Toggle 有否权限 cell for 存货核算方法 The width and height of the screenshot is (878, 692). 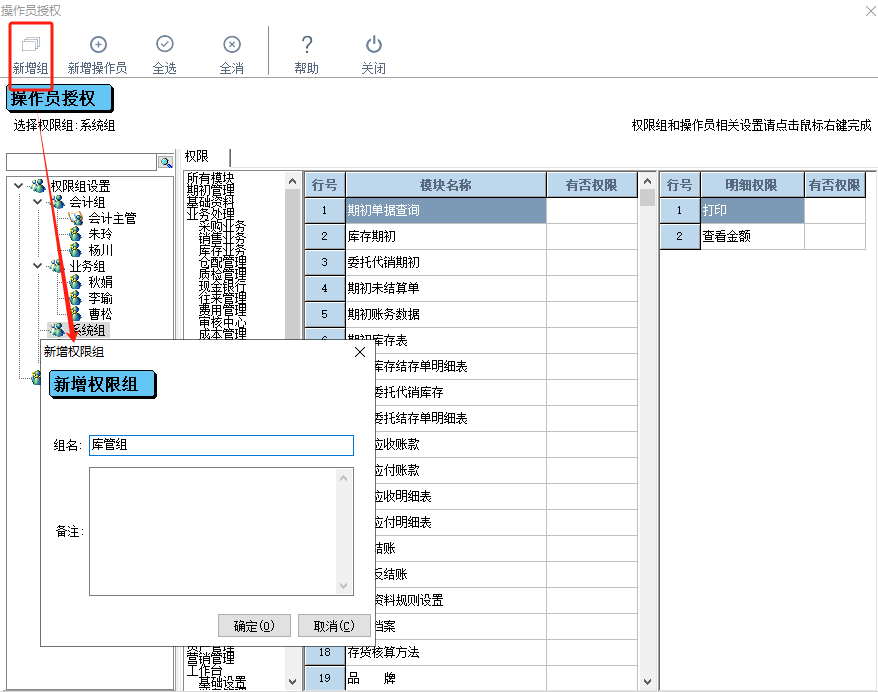[x=592, y=652]
